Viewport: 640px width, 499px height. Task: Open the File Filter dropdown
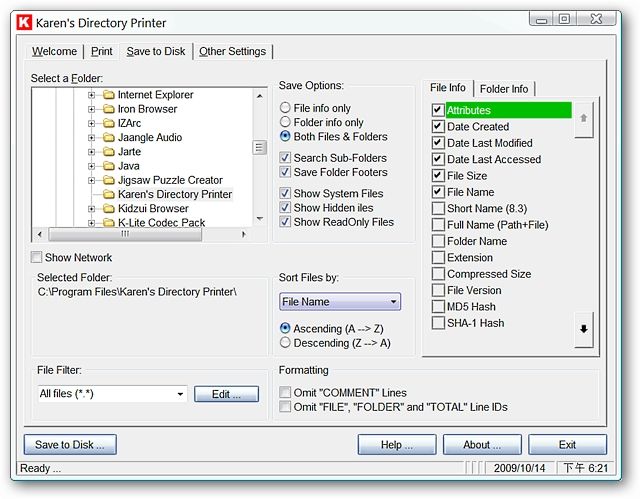(x=112, y=394)
